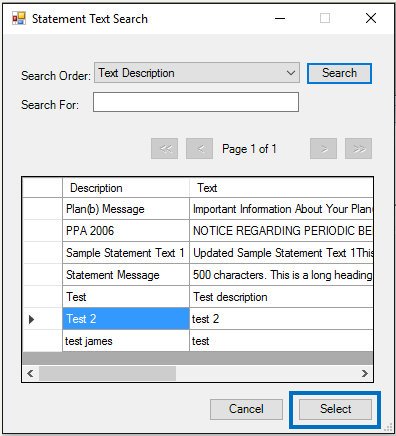Click the Text column header
Screen dimensions: 396x436
coord(281,188)
